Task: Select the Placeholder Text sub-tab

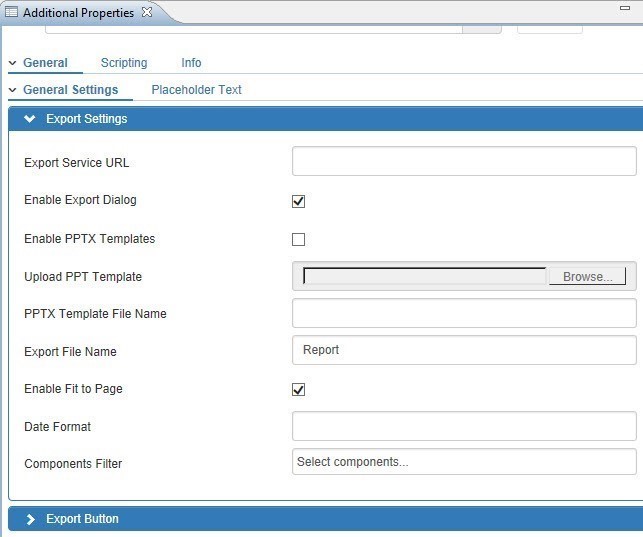Action: point(196,90)
